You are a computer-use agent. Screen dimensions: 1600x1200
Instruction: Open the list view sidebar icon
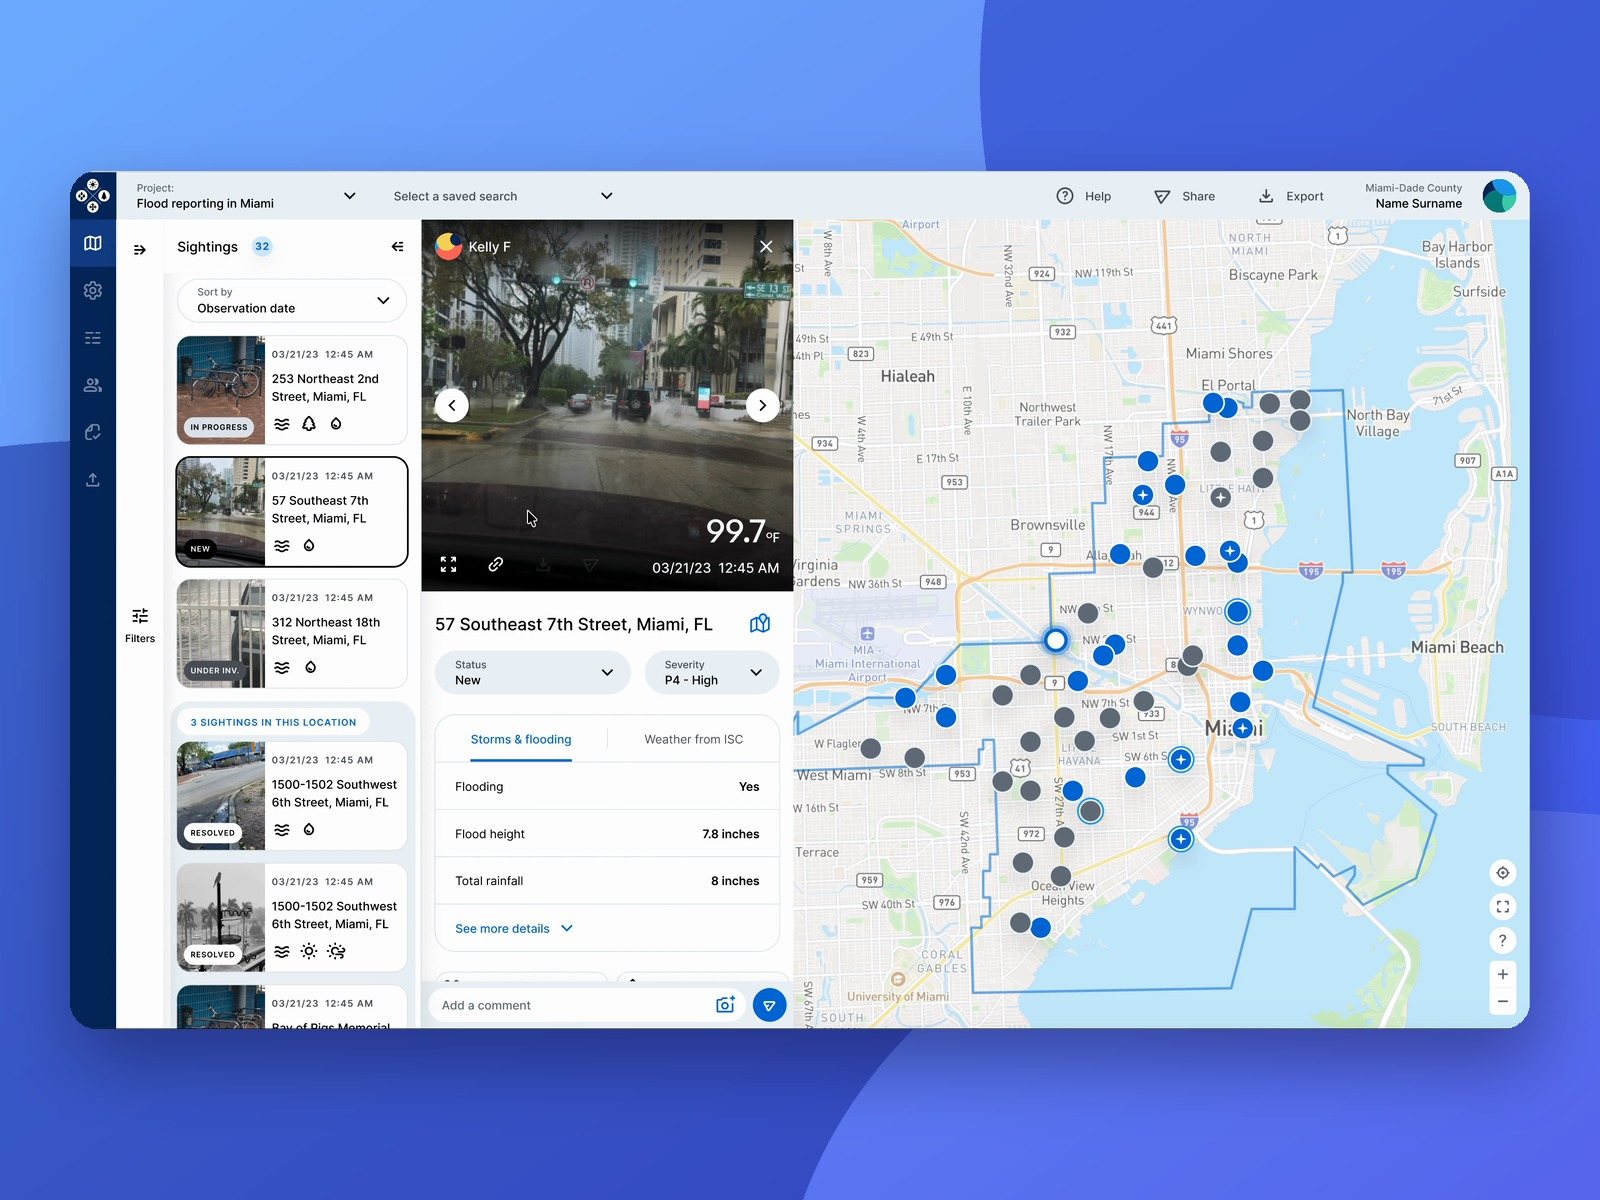(93, 338)
